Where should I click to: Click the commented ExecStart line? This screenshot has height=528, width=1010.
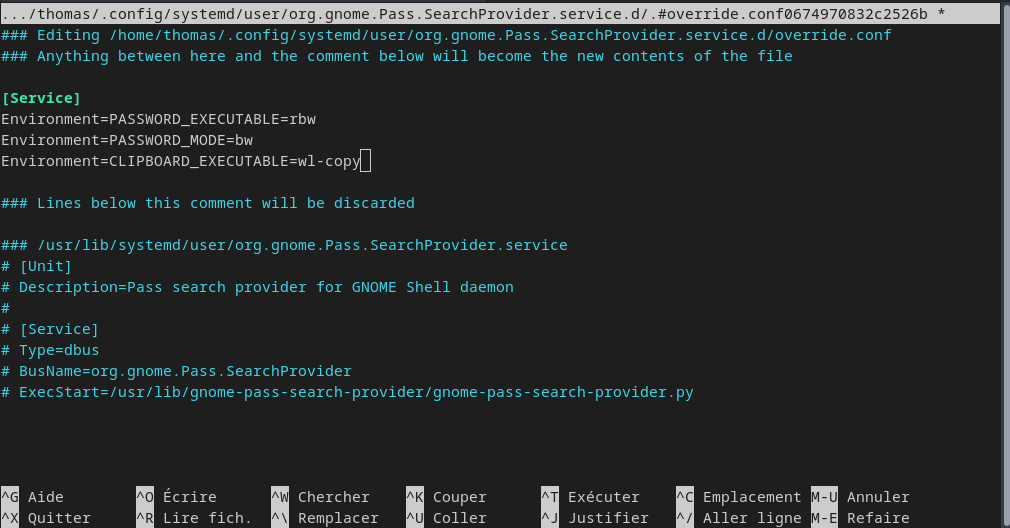pyautogui.click(x=347, y=392)
